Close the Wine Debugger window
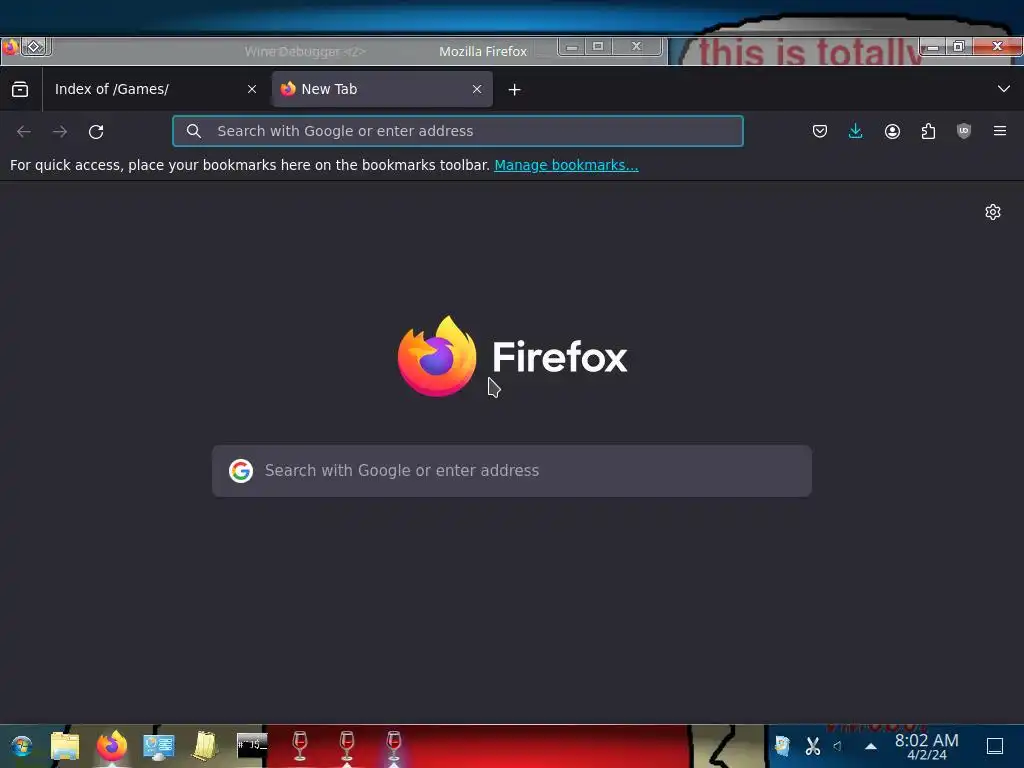 click(637, 47)
